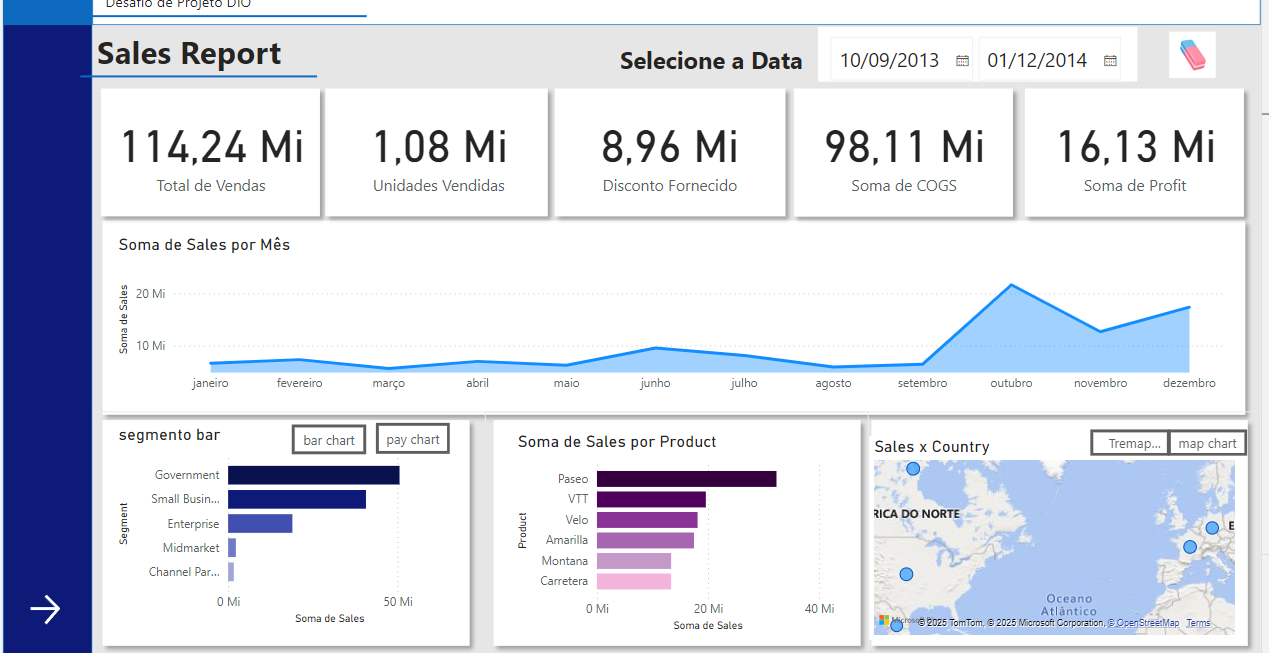
Task: Select the Unidades Vendidas card
Action: [438, 152]
